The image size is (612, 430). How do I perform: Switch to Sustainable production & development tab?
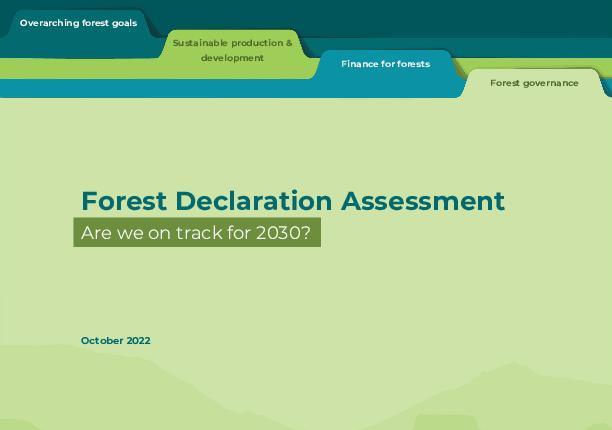point(232,50)
